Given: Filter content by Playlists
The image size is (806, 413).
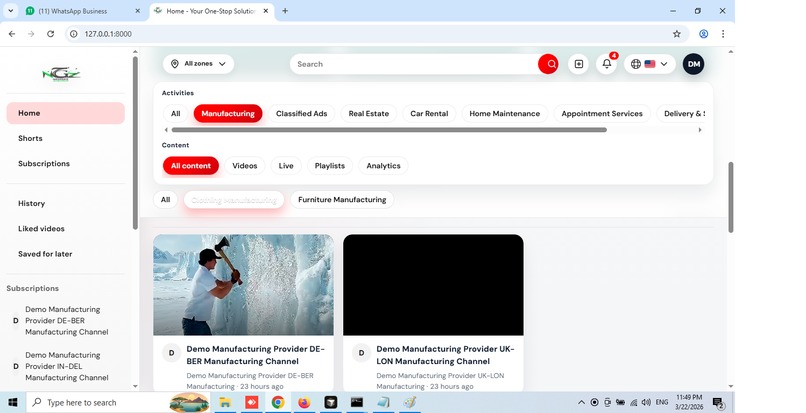Looking at the screenshot, I should [x=329, y=166].
